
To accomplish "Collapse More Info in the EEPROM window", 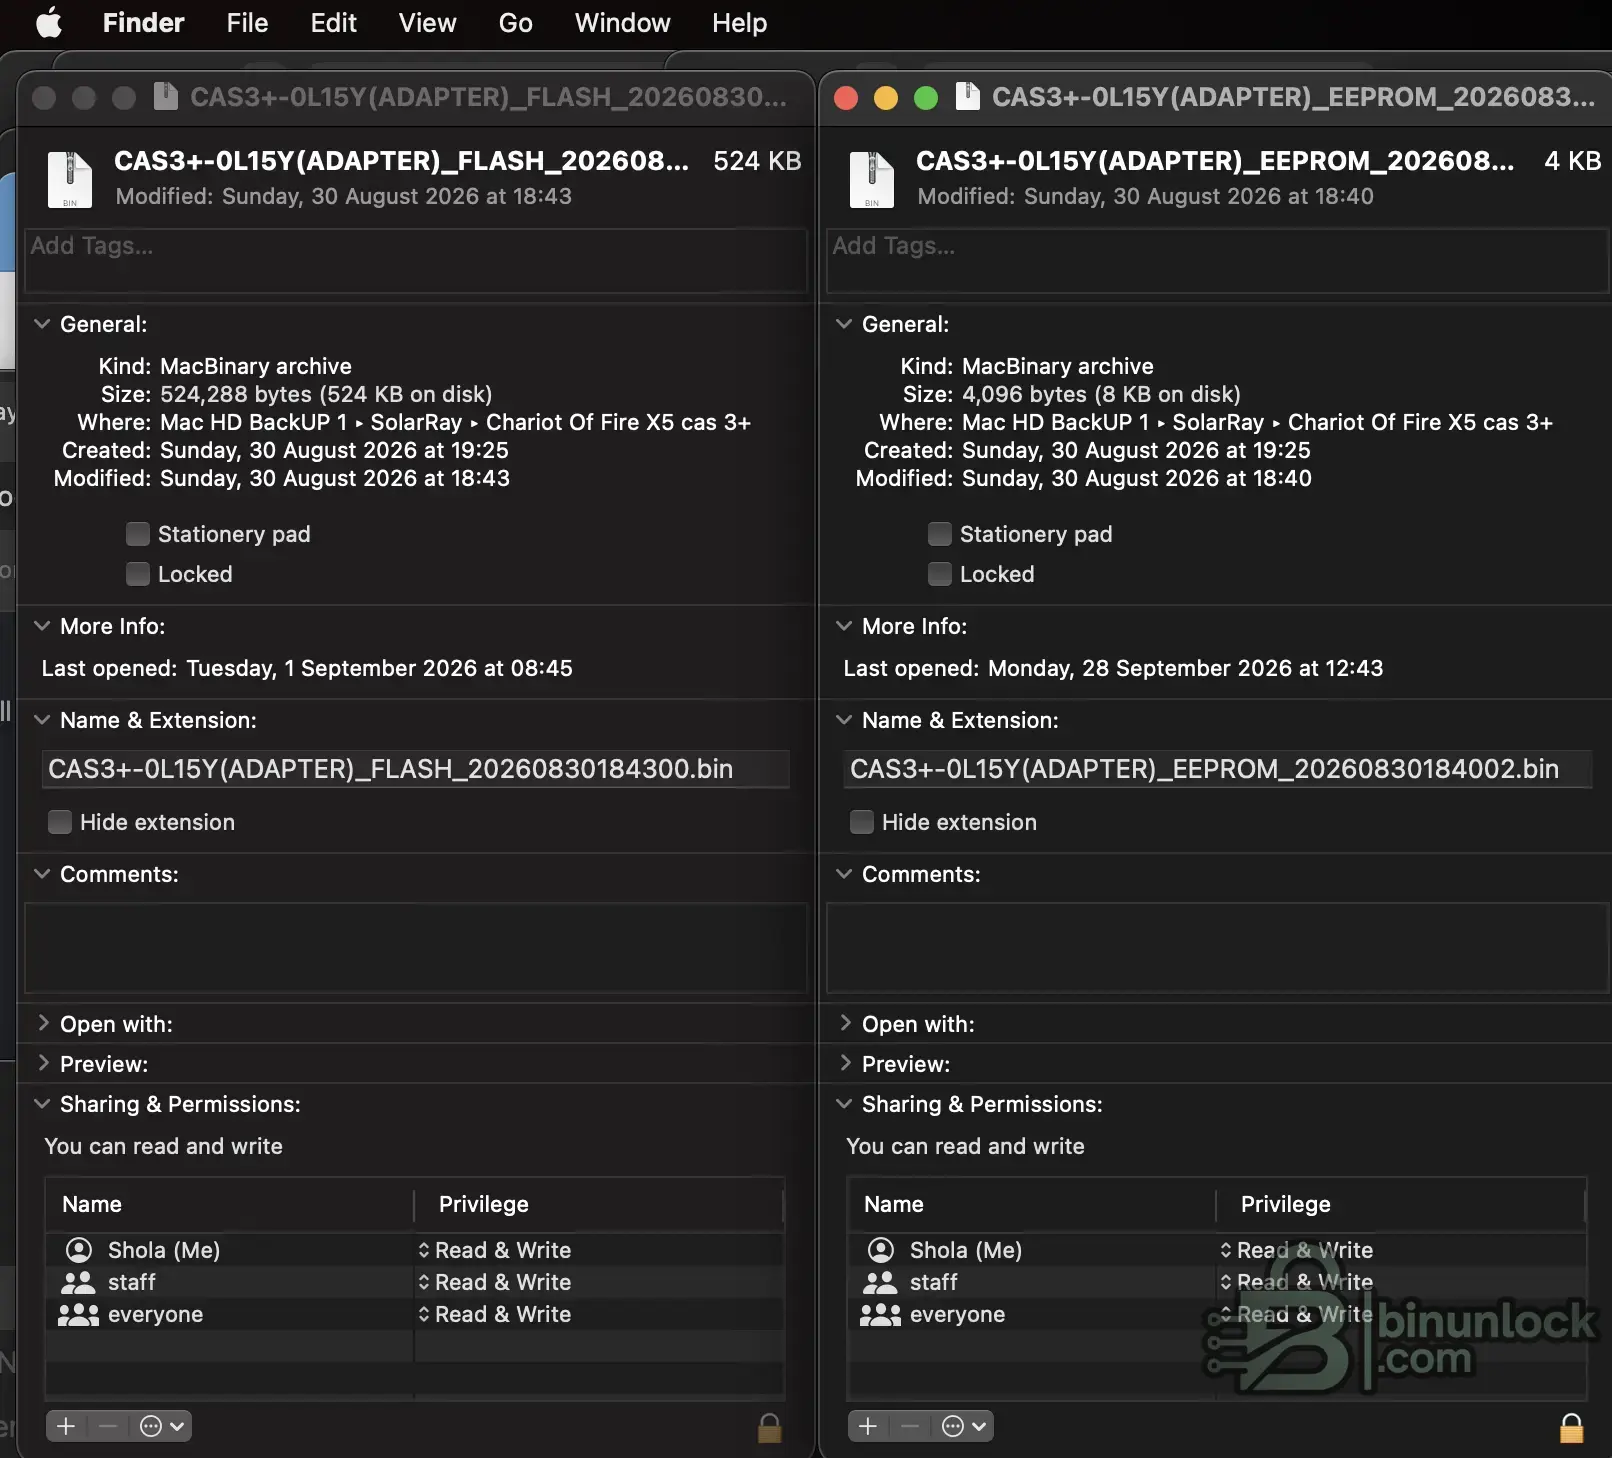I will click(844, 626).
